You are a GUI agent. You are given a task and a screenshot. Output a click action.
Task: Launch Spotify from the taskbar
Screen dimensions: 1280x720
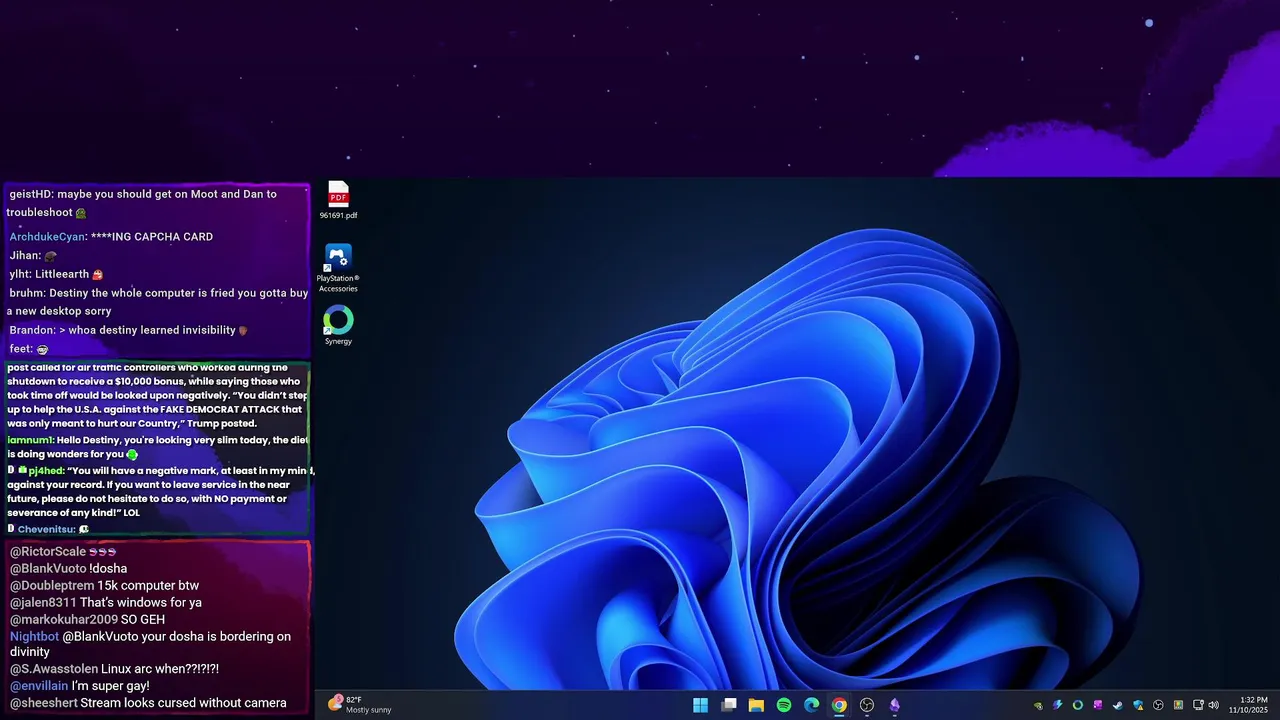pos(784,705)
